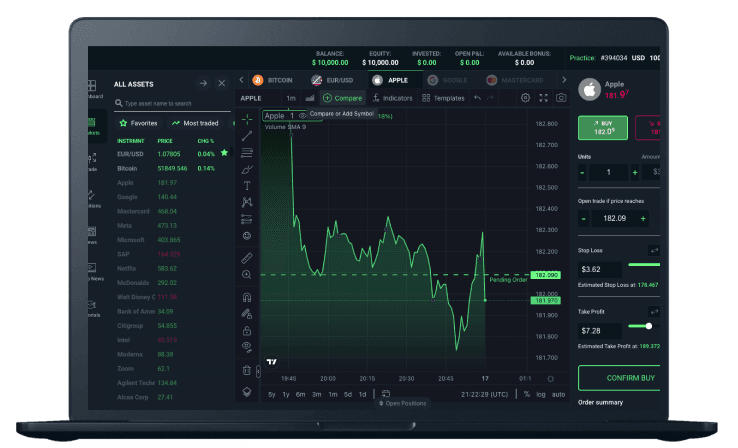This screenshot has height=448, width=738.
Task: Click the redo arrow in chart toolbar
Action: [x=490, y=98]
